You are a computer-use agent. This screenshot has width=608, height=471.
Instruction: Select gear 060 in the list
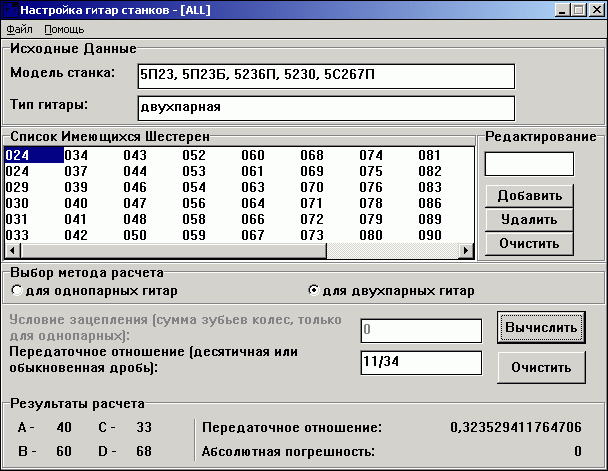click(253, 155)
